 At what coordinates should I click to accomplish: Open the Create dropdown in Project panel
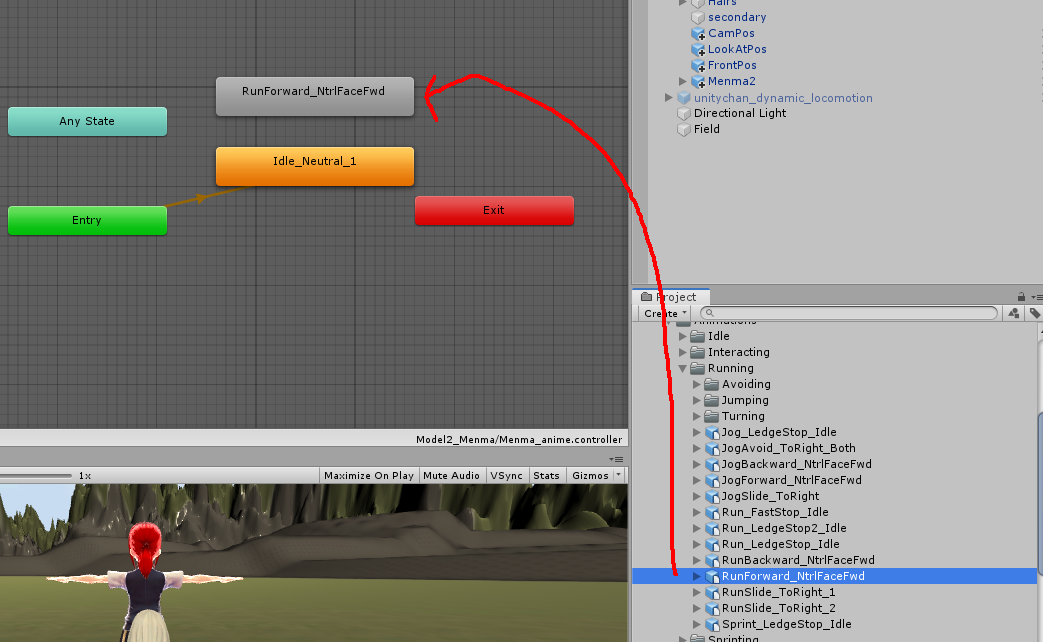[x=665, y=313]
